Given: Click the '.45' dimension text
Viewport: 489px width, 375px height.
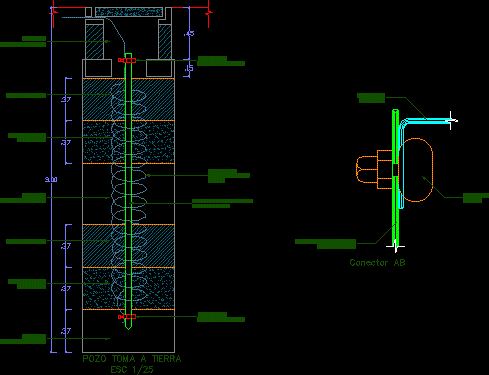Looking at the screenshot, I should coord(189,33).
